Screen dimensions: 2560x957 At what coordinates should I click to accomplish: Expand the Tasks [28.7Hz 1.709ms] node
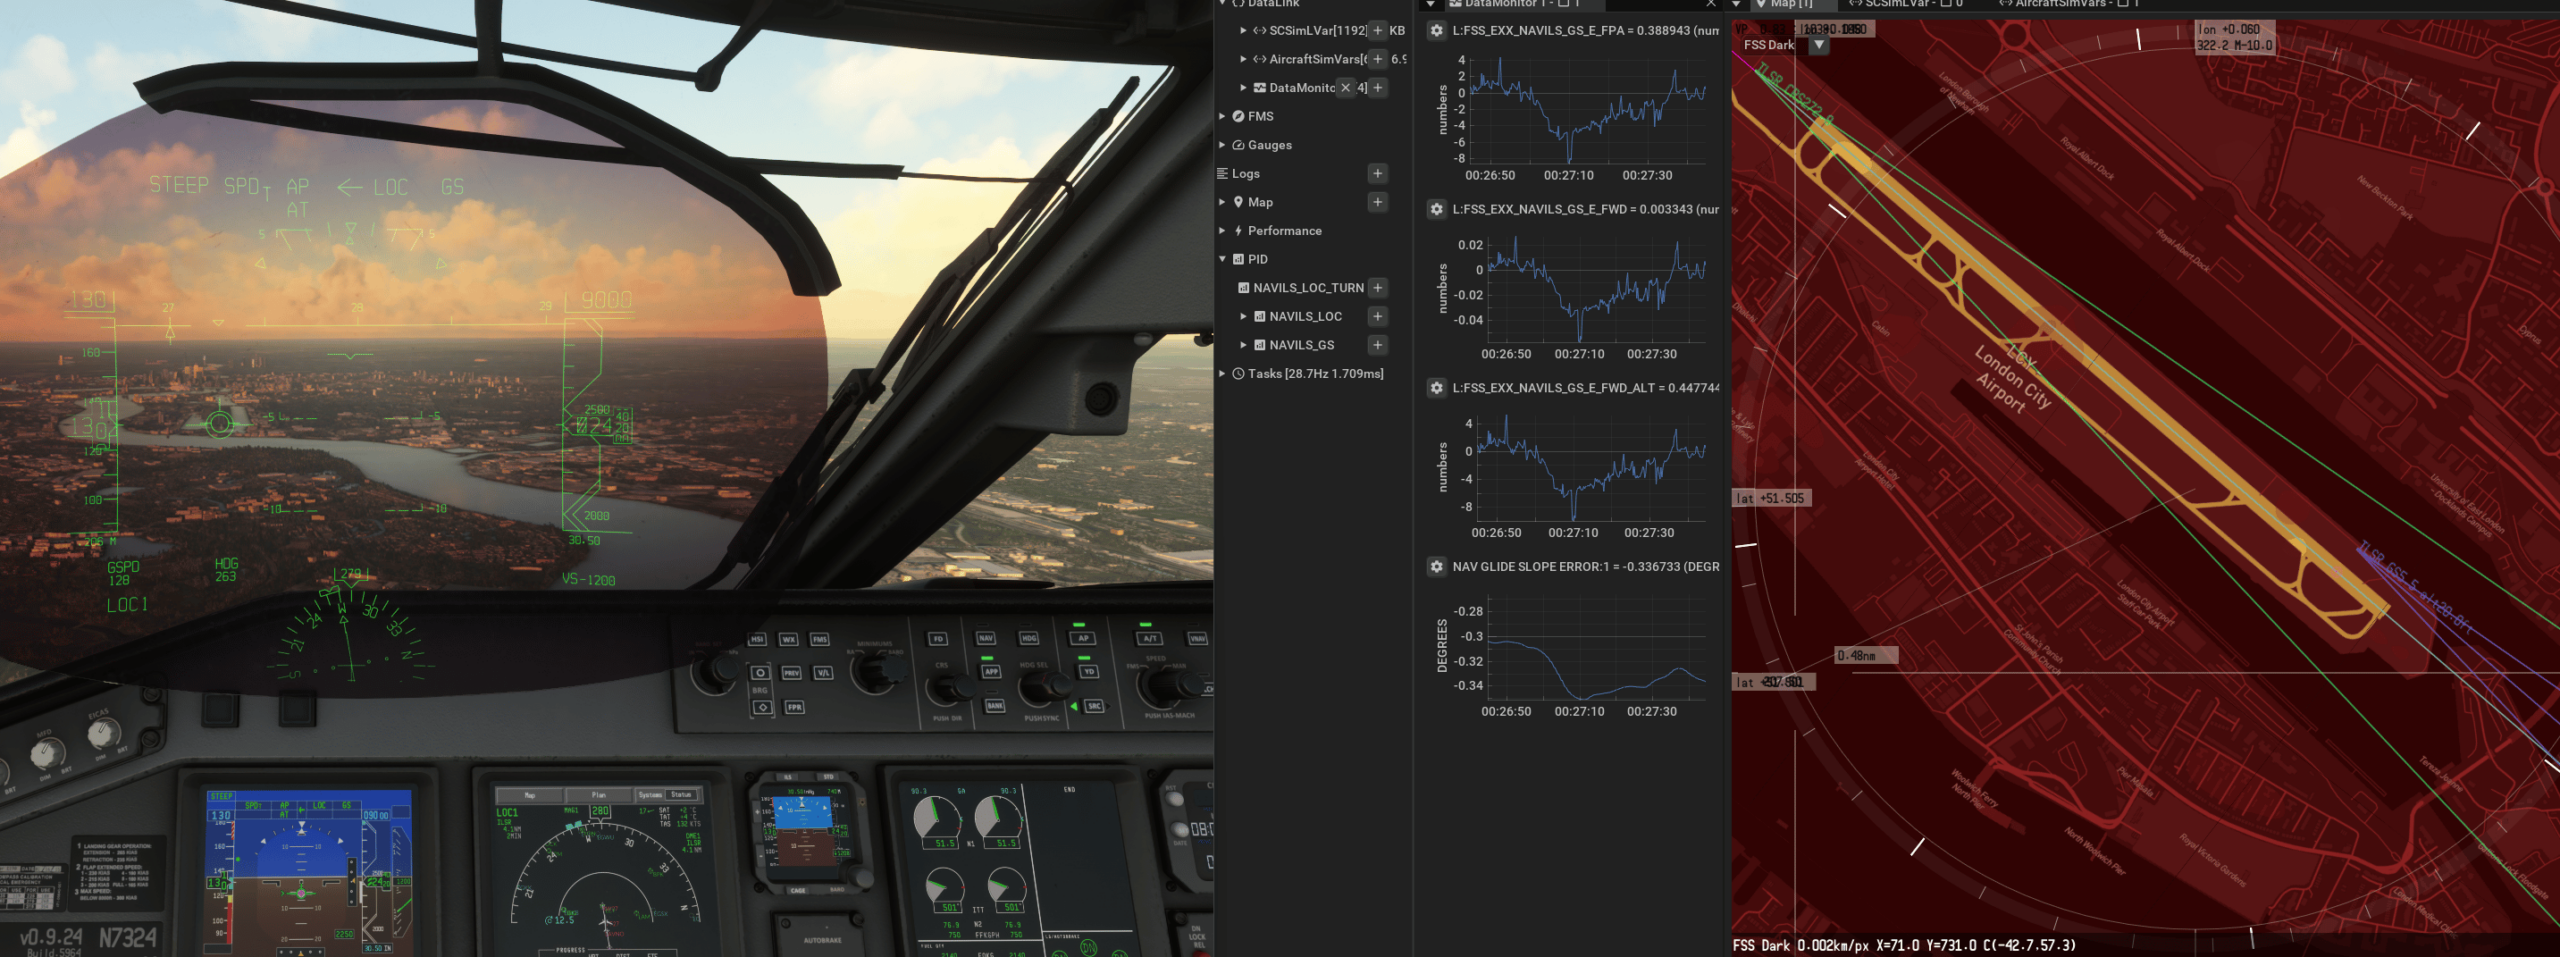(x=1222, y=374)
